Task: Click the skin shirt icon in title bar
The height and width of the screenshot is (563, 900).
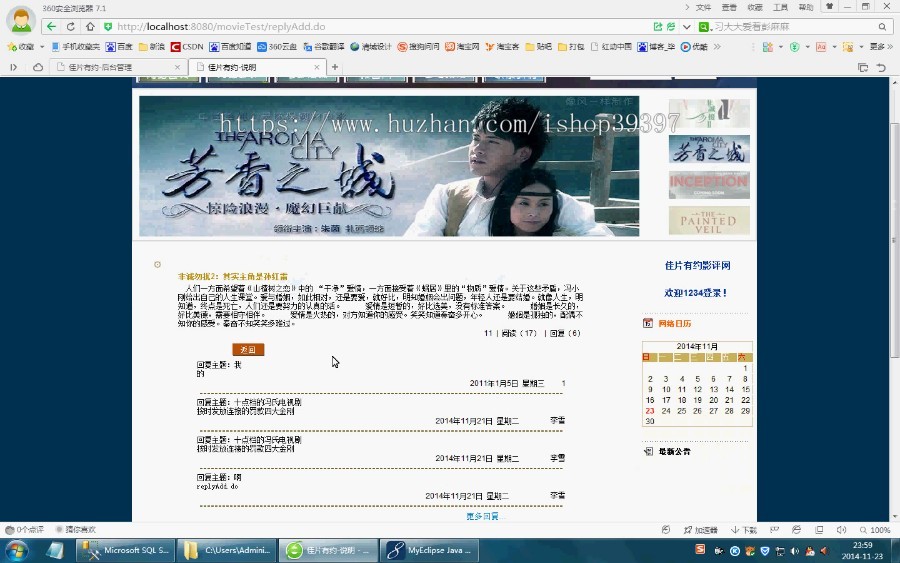Action: [829, 7]
